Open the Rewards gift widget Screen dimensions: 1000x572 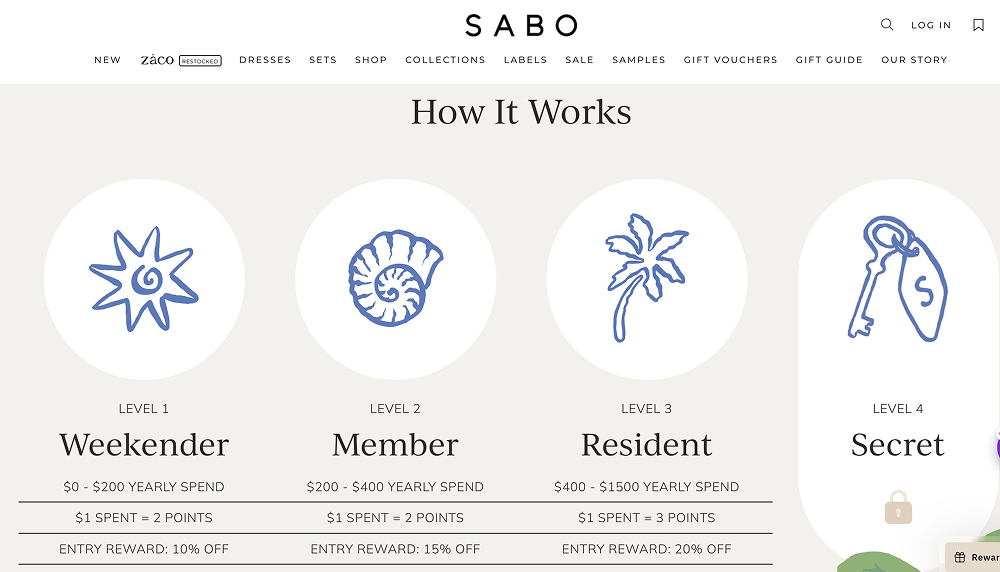tap(974, 557)
